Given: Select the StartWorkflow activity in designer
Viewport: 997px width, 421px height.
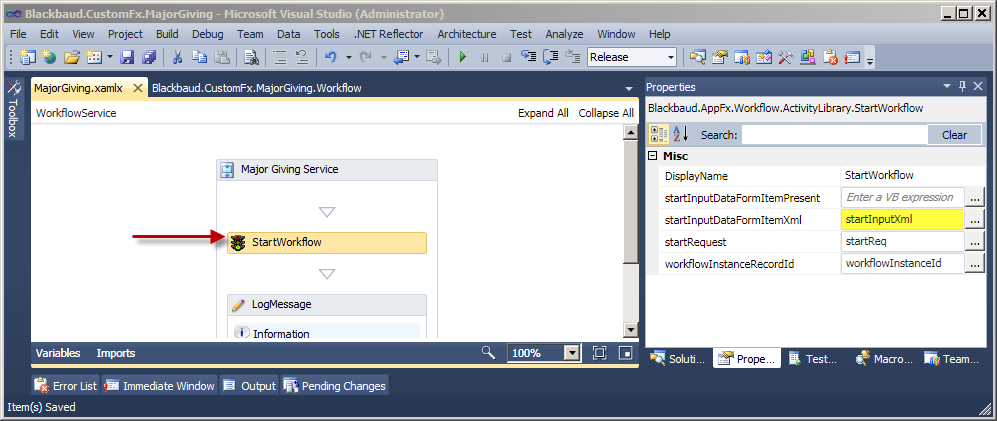Looking at the screenshot, I should tap(327, 242).
